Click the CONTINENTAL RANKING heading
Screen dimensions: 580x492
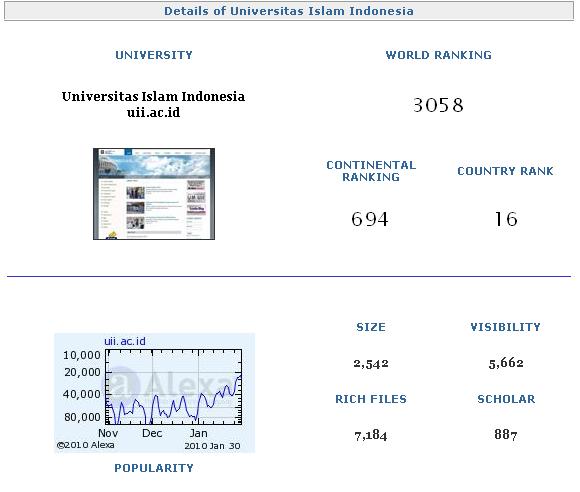[371, 171]
